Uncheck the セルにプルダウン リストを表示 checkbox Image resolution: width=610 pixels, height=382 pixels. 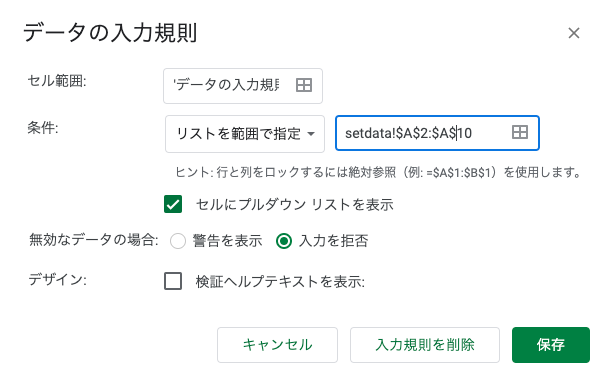(x=173, y=204)
